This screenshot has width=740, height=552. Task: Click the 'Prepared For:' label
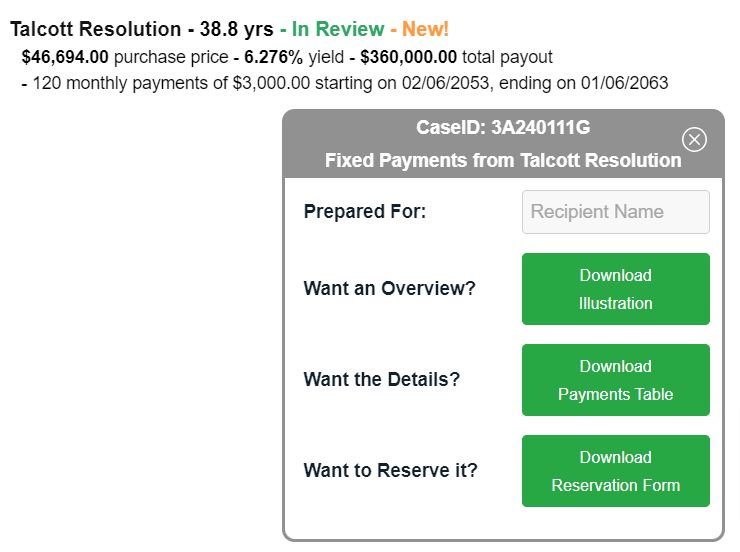(x=365, y=211)
